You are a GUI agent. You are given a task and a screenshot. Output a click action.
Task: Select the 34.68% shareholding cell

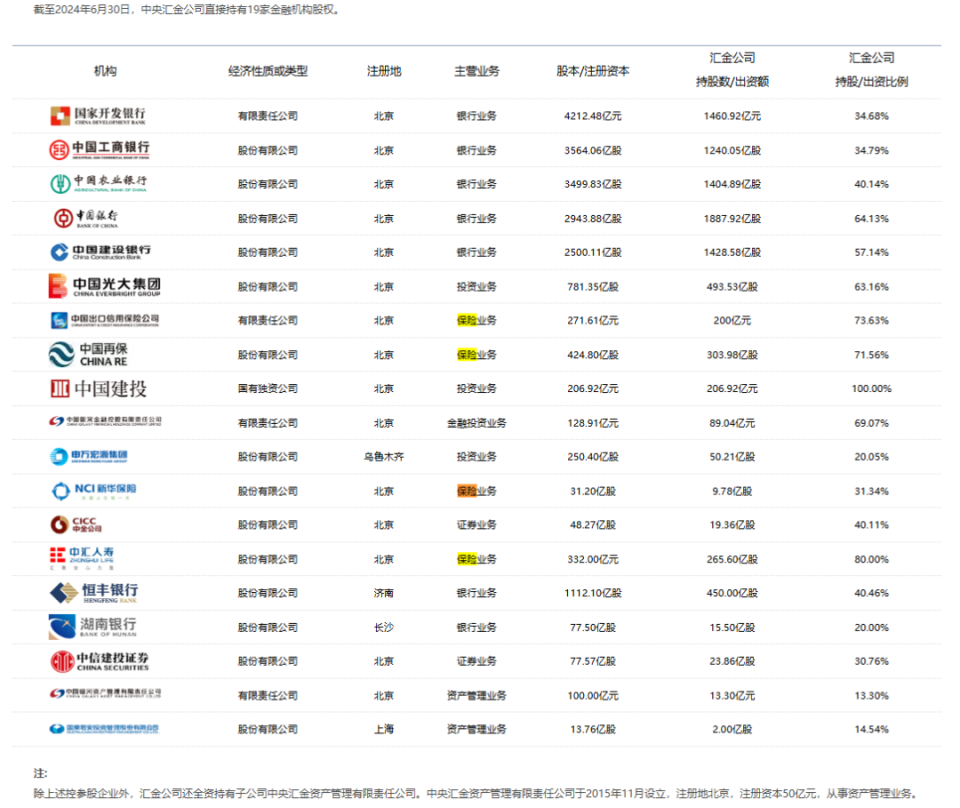click(872, 116)
